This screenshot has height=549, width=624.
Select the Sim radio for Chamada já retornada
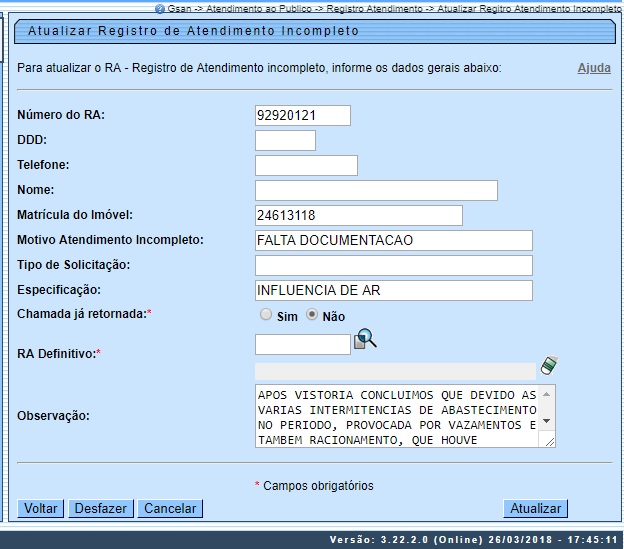click(266, 314)
